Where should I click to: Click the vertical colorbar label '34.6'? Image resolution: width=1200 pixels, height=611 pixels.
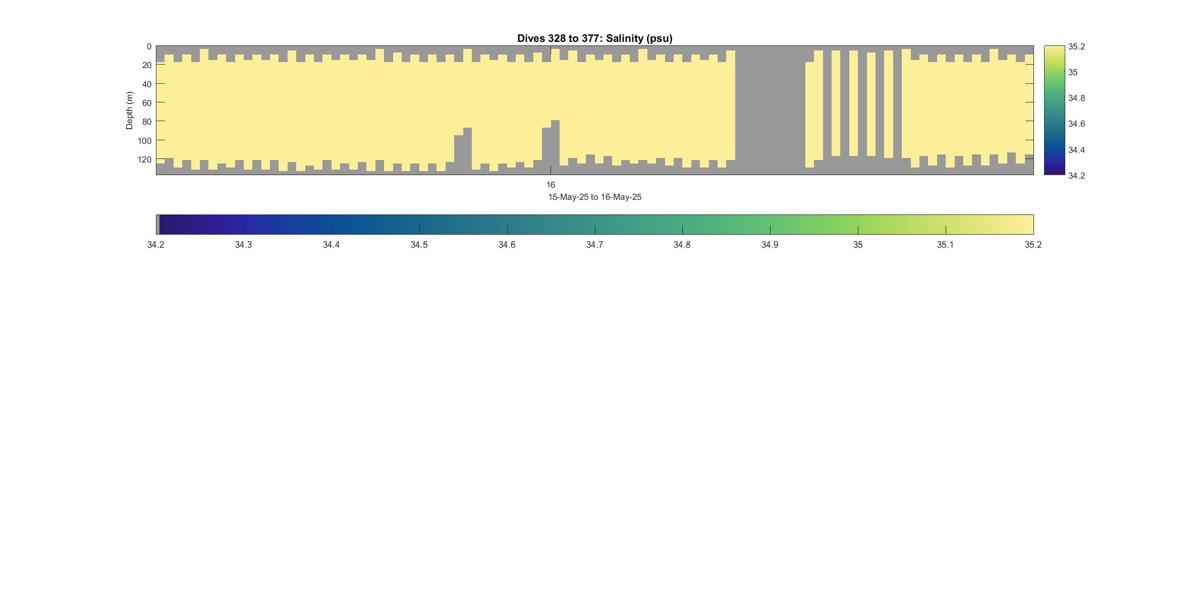pyautogui.click(x=1076, y=124)
